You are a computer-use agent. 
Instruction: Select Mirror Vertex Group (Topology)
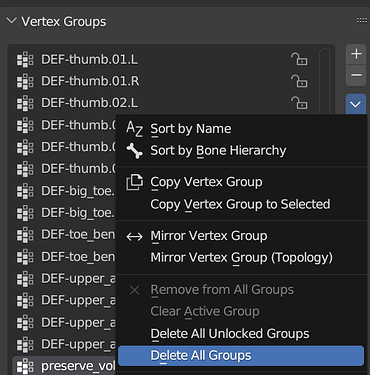pyautogui.click(x=241, y=258)
